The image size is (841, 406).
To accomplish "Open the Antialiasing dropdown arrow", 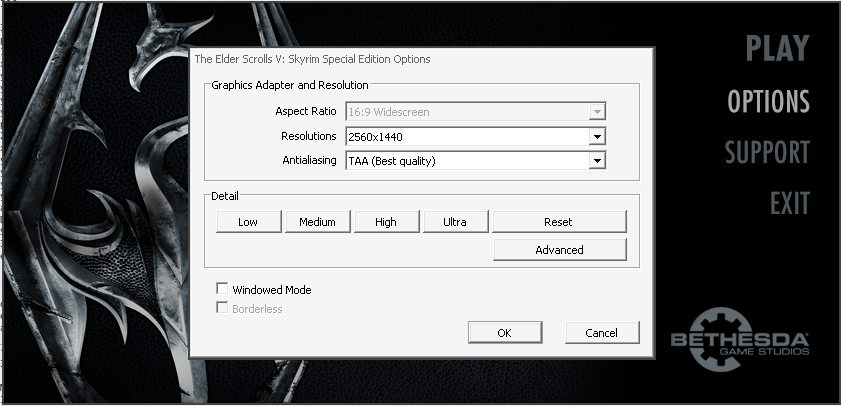I will tap(597, 160).
